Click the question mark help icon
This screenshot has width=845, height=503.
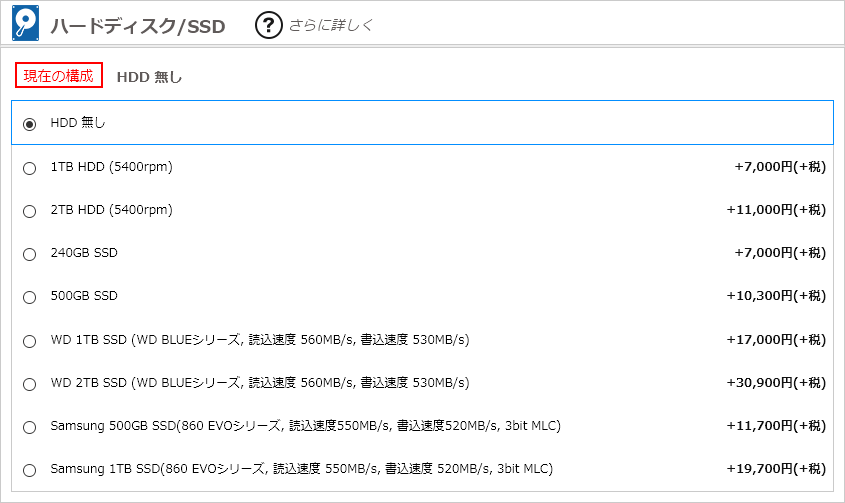coord(268,25)
